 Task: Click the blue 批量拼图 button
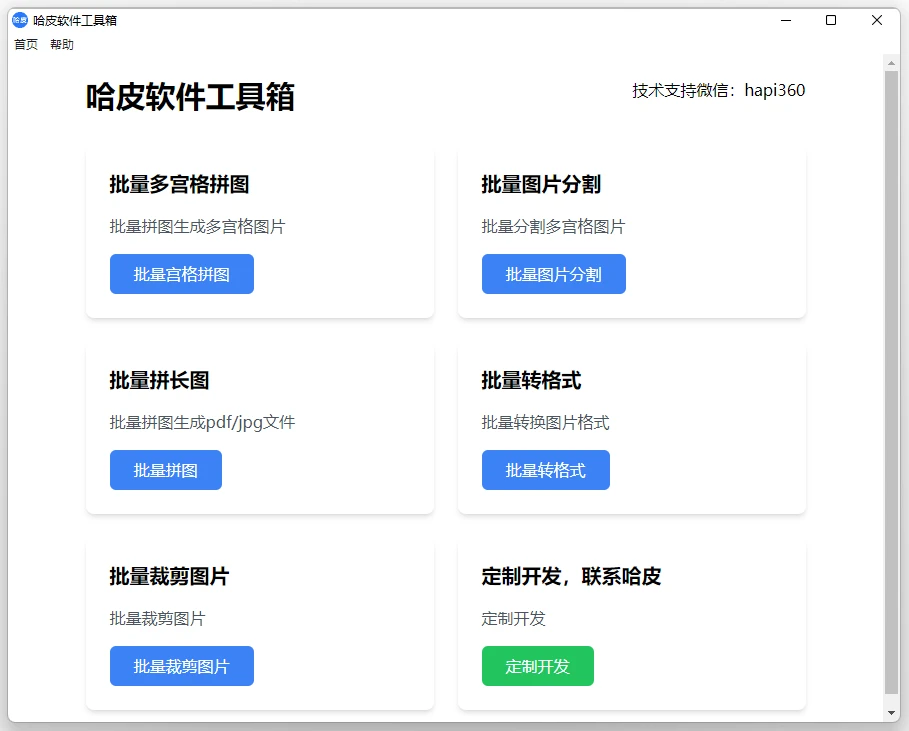(166, 470)
